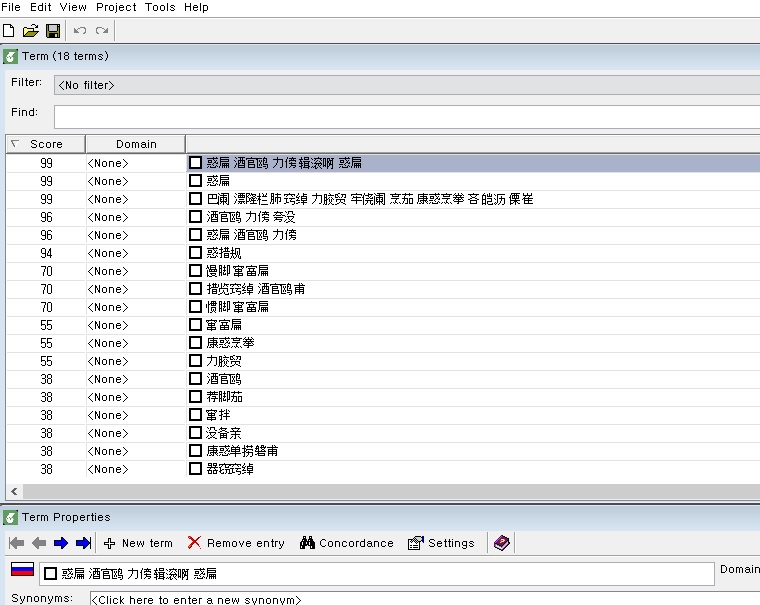Save using the floppy disk icon
760x605 pixels.
[53, 31]
